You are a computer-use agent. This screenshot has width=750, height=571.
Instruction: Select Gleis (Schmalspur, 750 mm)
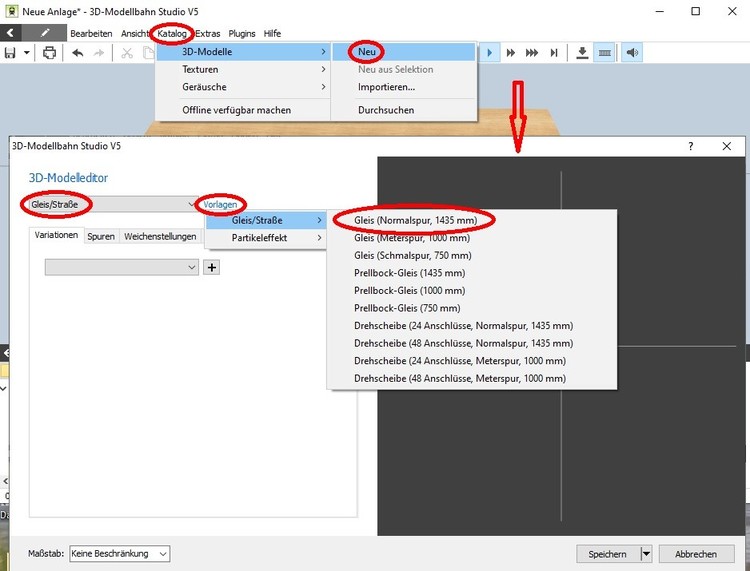pos(472,255)
